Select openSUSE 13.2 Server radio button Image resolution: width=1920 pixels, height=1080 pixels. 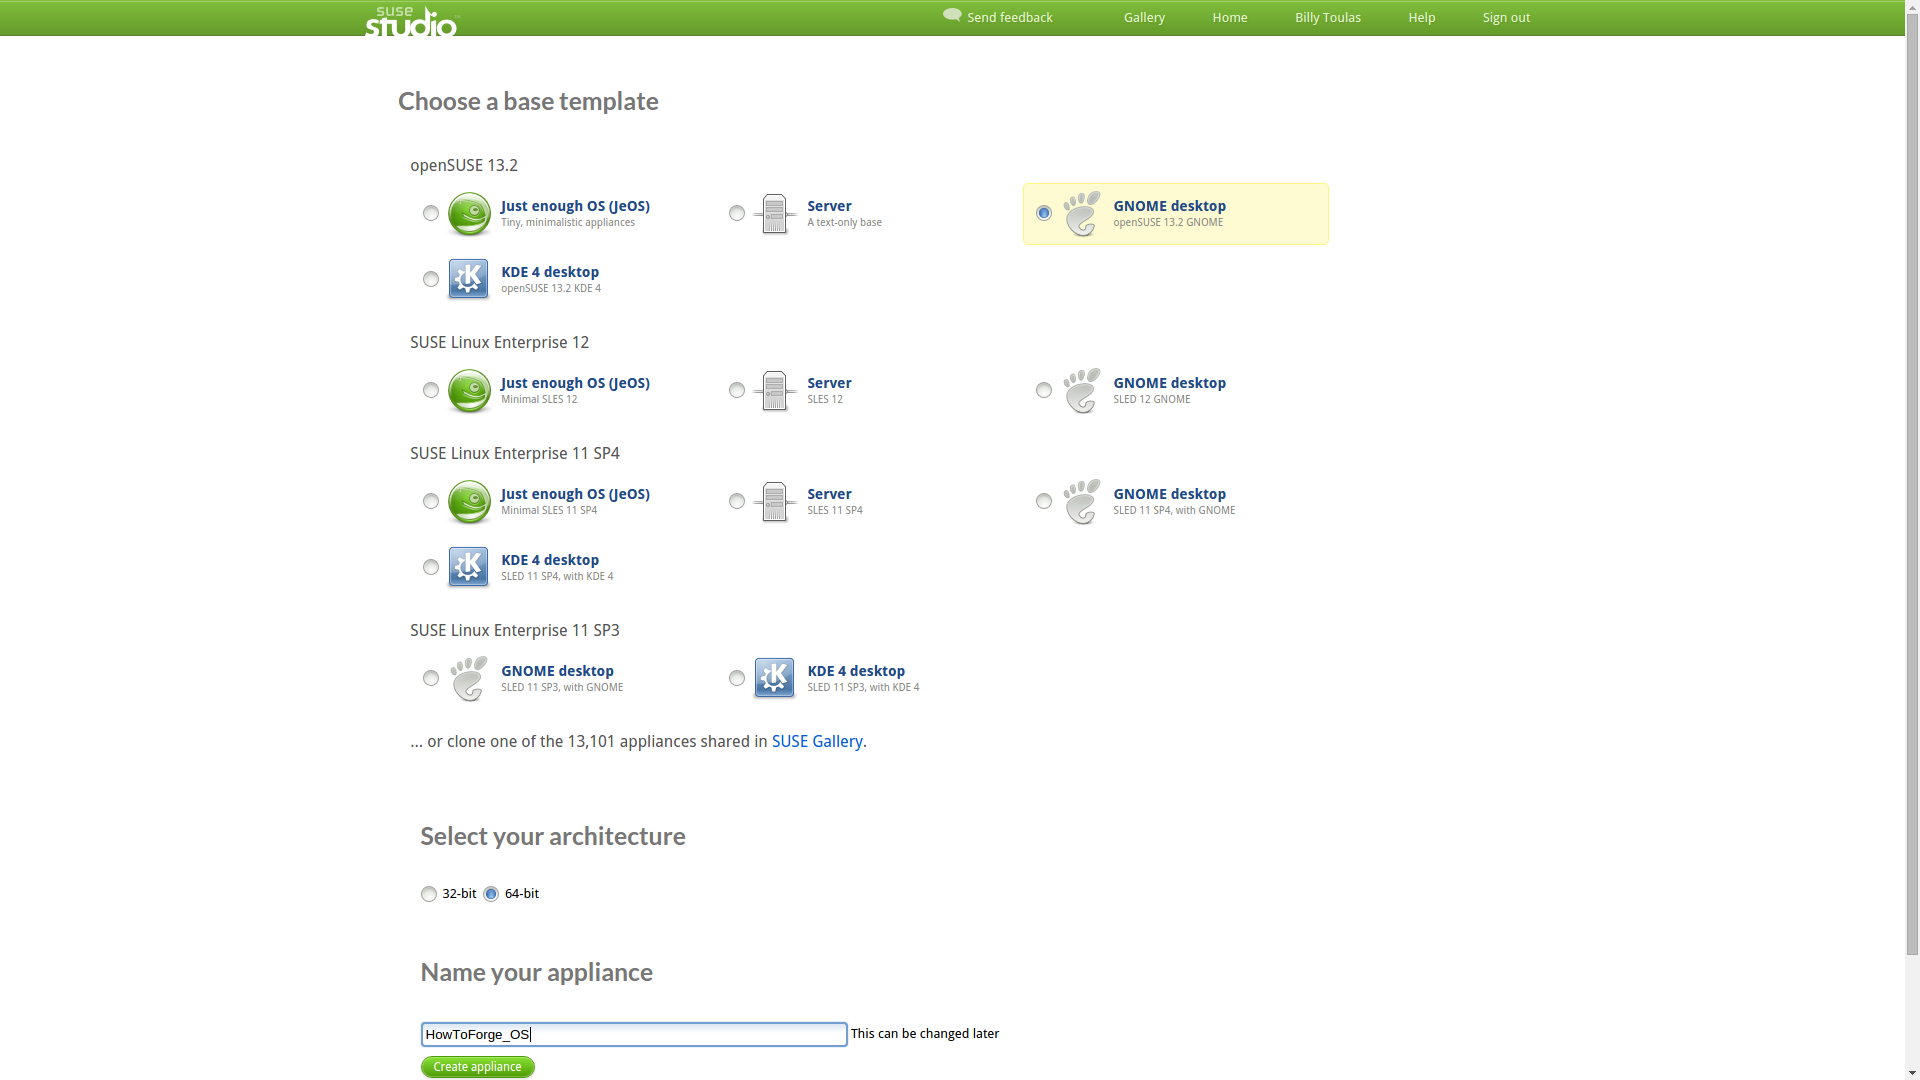737,213
